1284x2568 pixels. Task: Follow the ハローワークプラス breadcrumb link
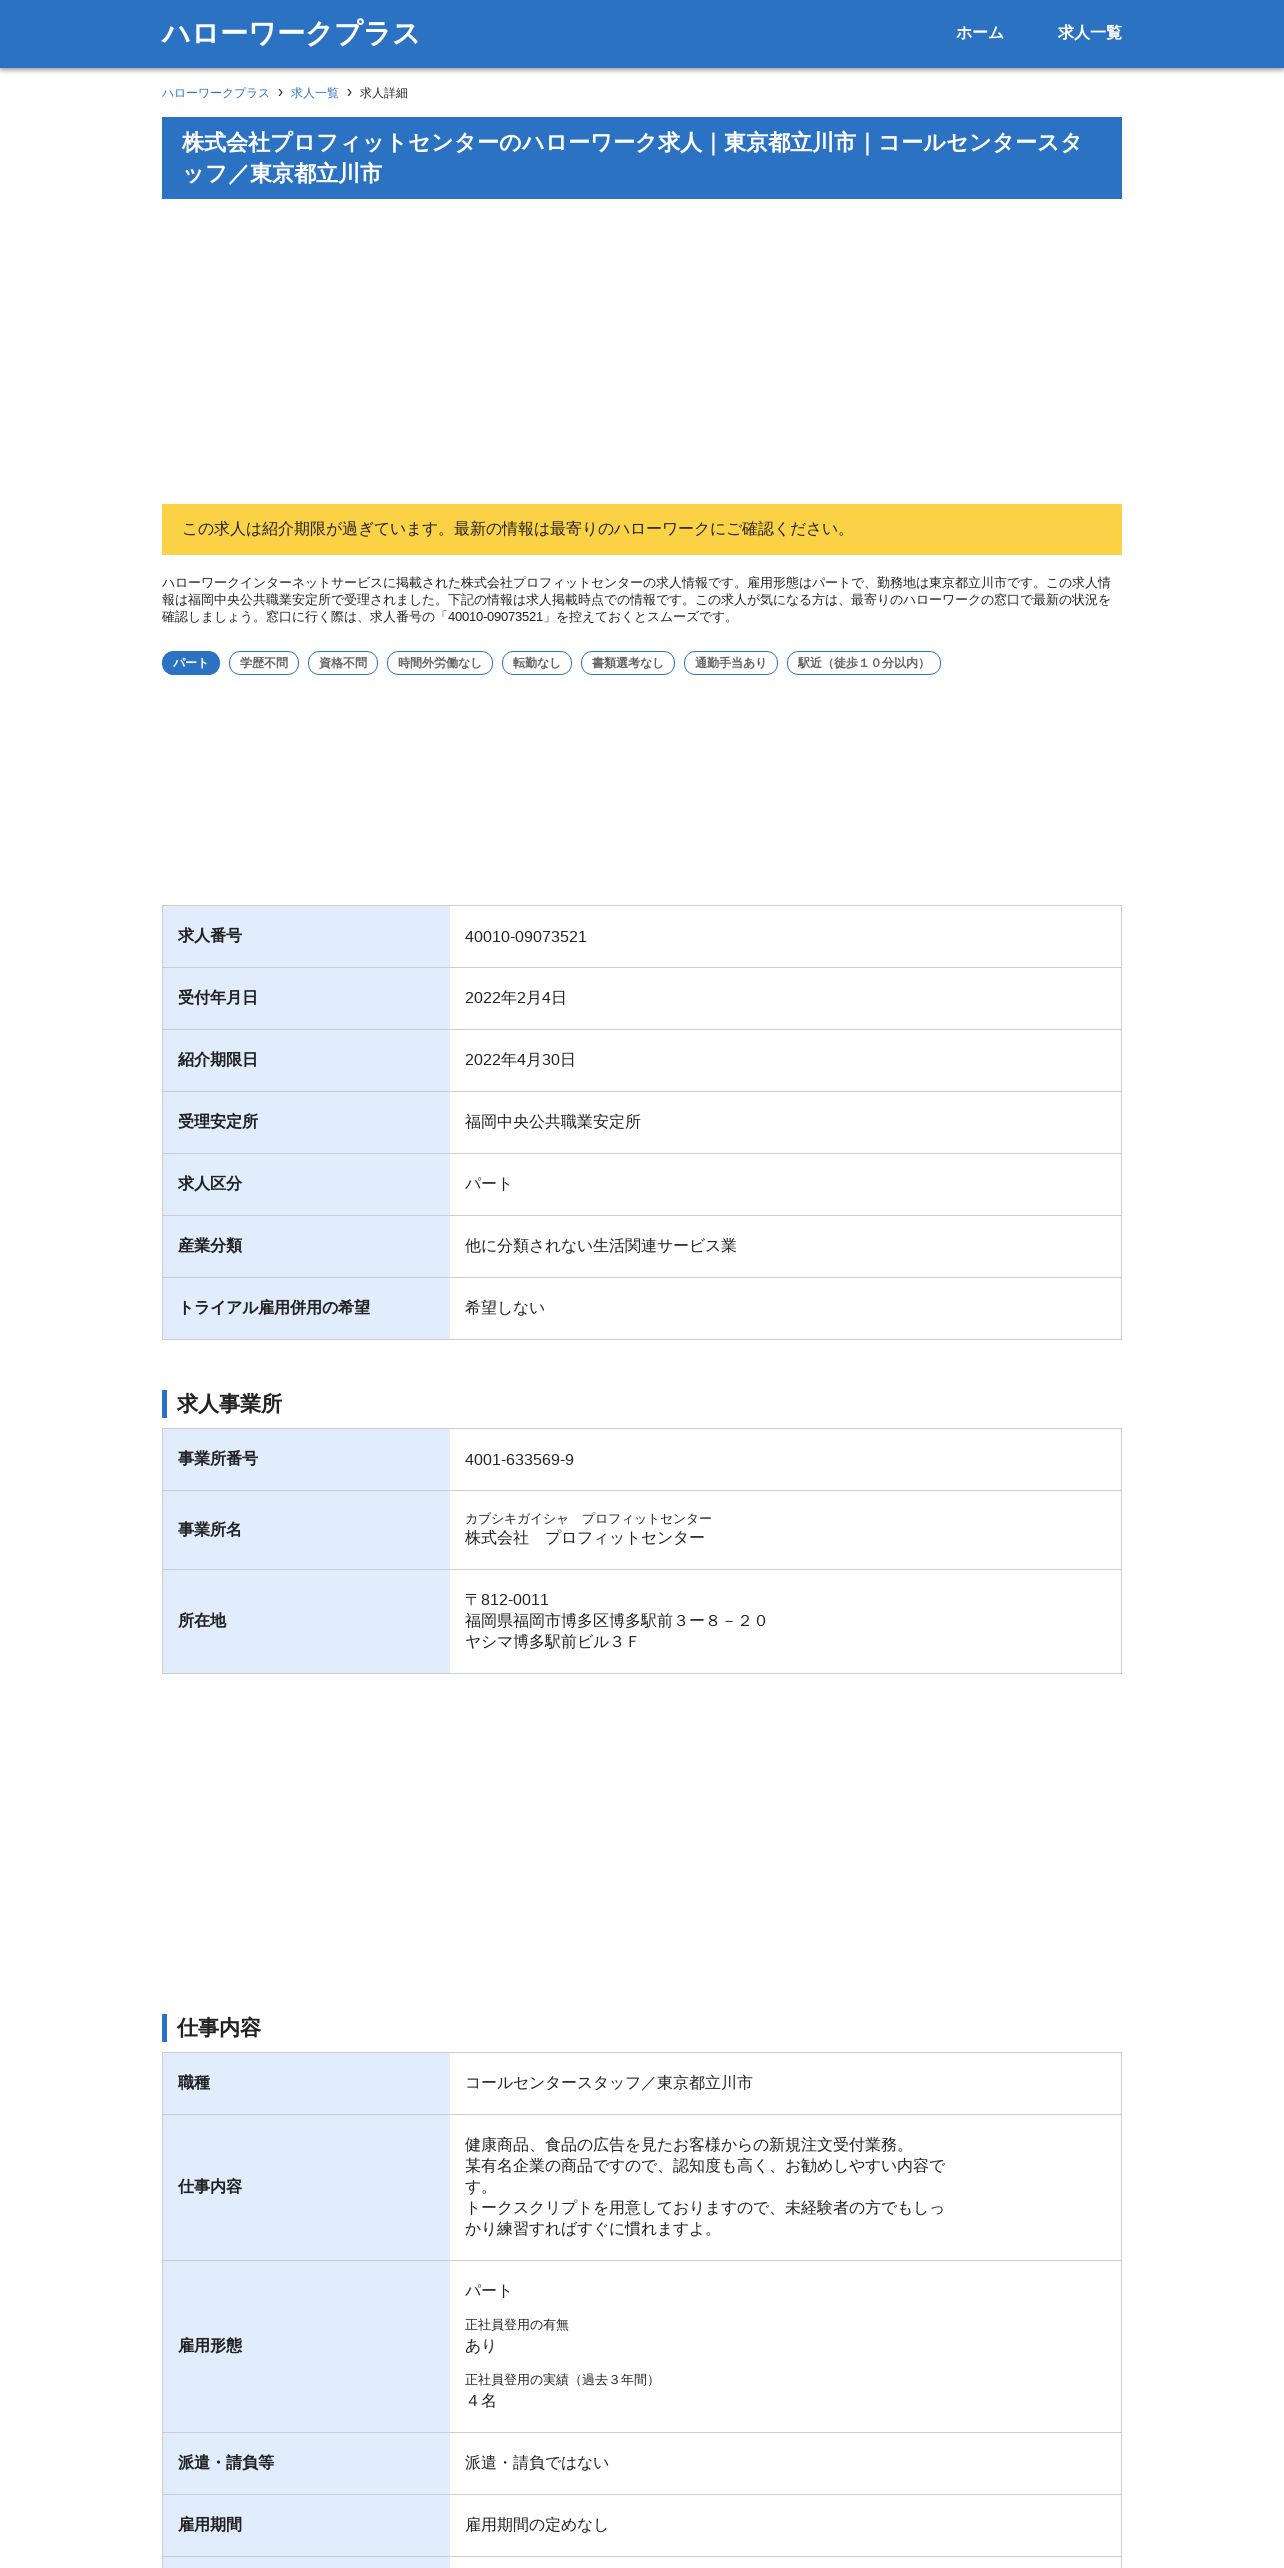tap(216, 93)
